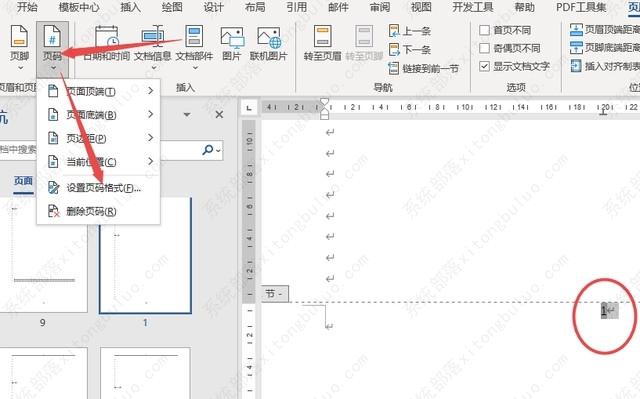The image size is (640, 399).
Task: Select the 页面 tab in navigation pane
Action: pyautogui.click(x=23, y=181)
